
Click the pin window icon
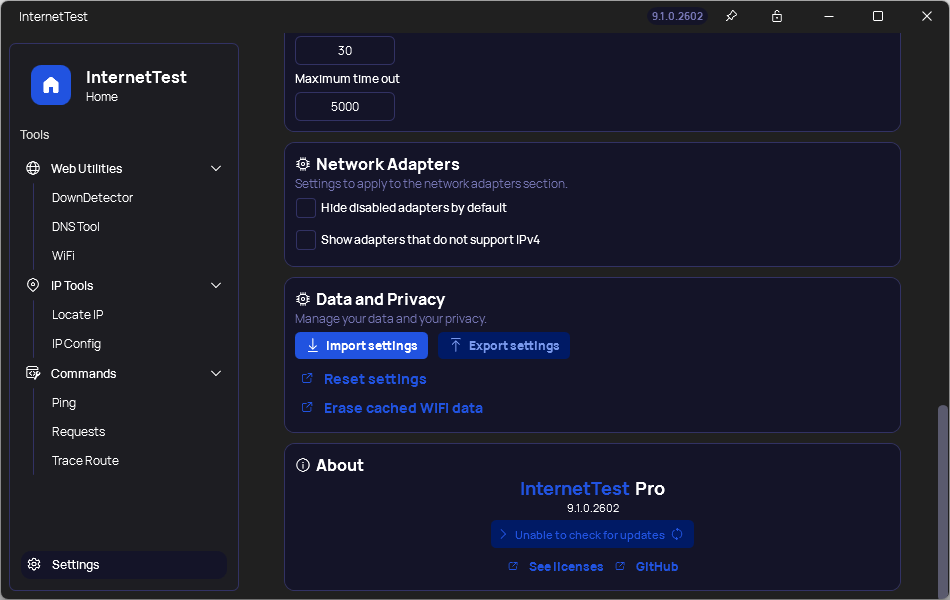(x=731, y=16)
